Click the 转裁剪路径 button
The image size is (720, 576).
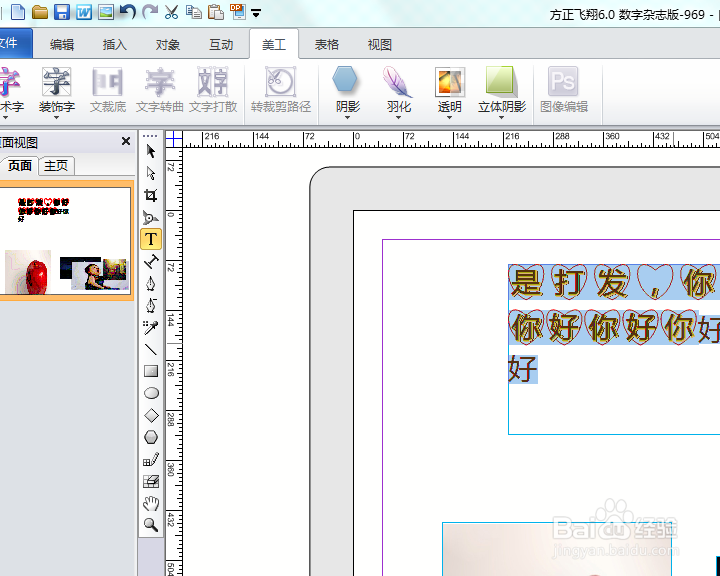[x=281, y=90]
